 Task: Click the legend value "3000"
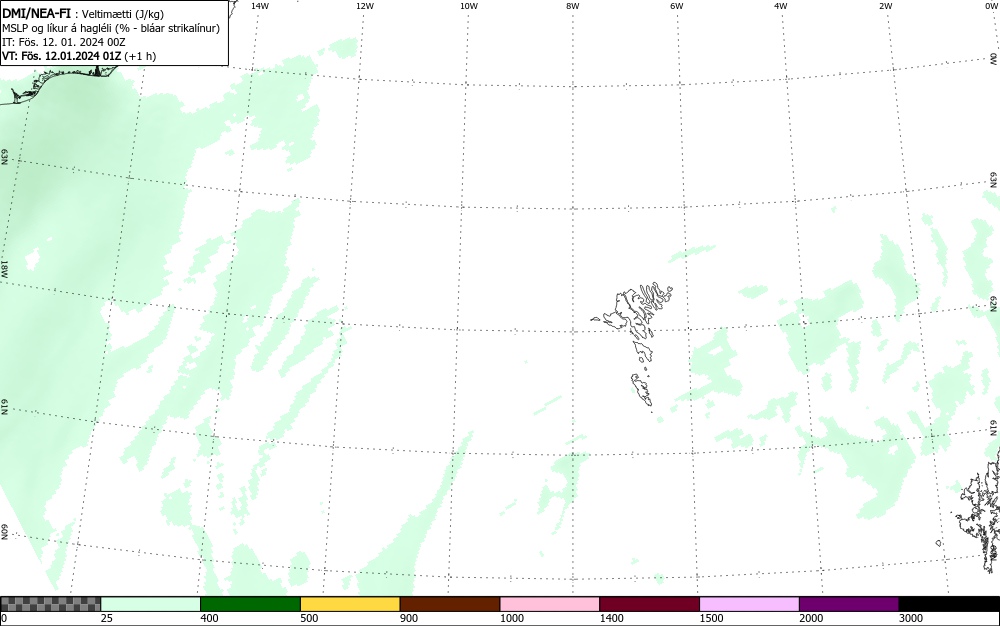911,618
